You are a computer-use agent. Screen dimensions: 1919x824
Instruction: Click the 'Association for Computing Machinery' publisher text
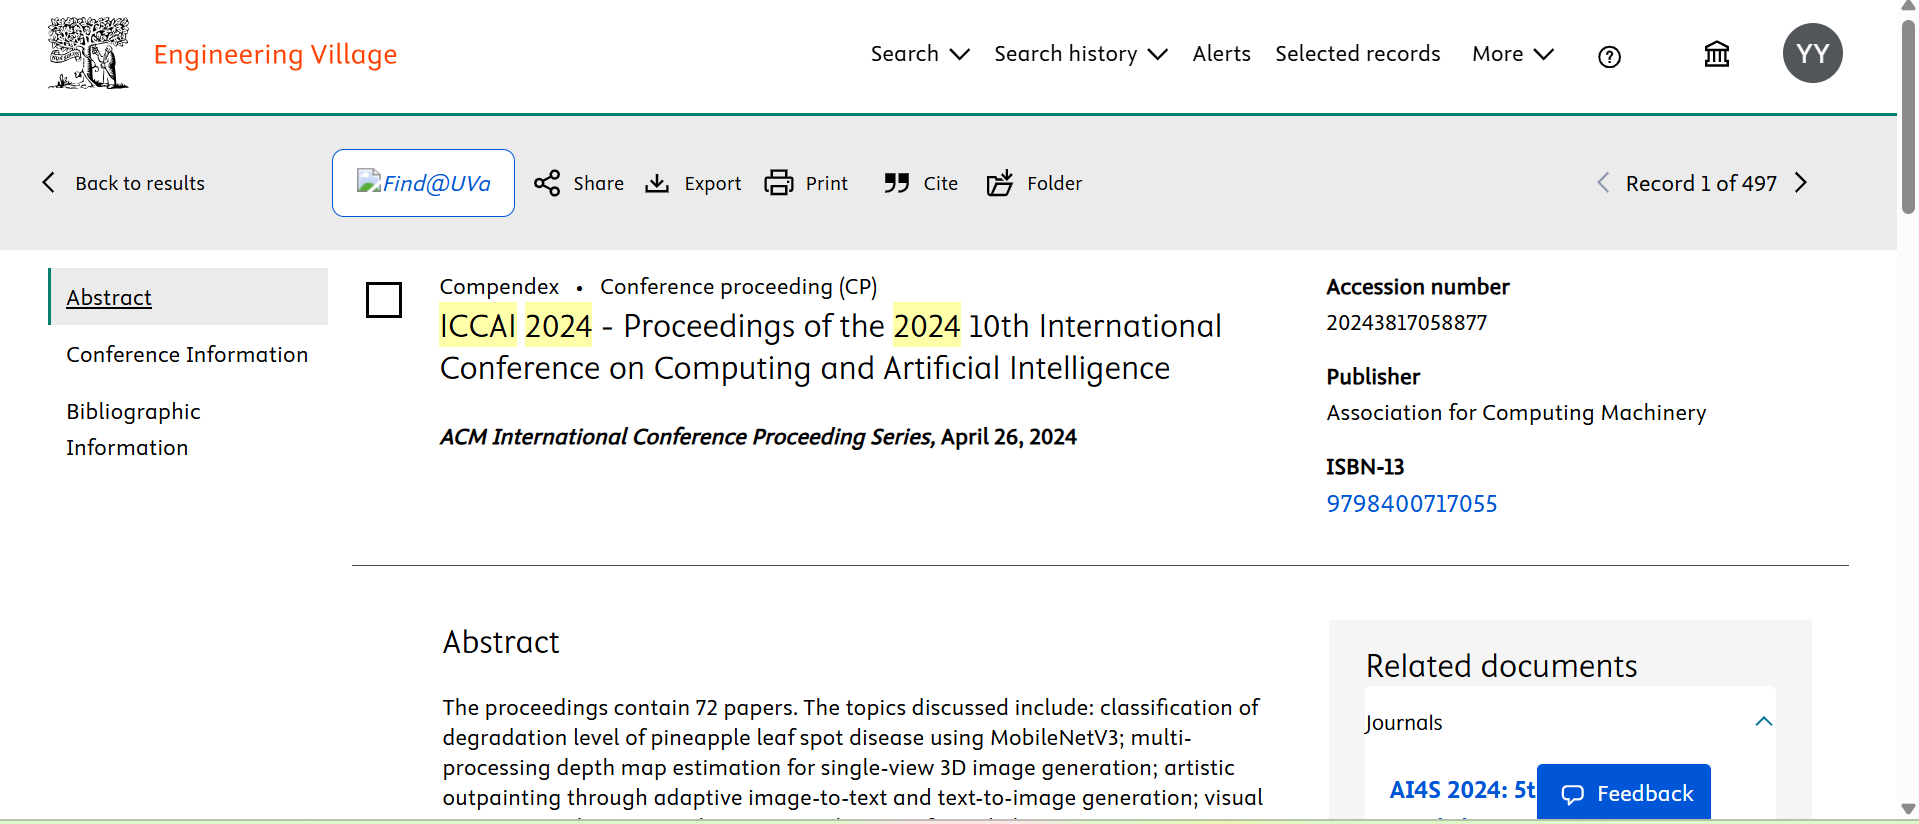pos(1516,413)
